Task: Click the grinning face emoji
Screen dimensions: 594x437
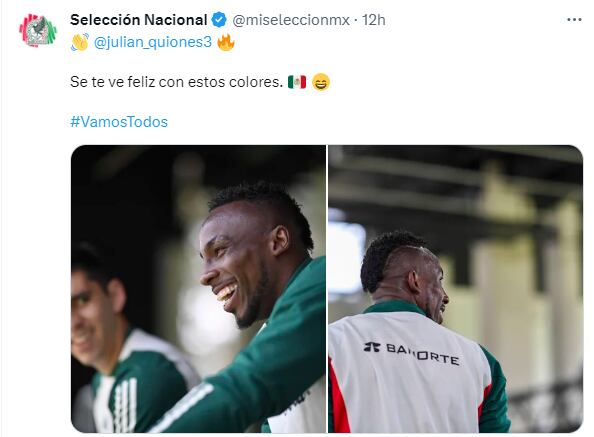Action: coord(321,82)
